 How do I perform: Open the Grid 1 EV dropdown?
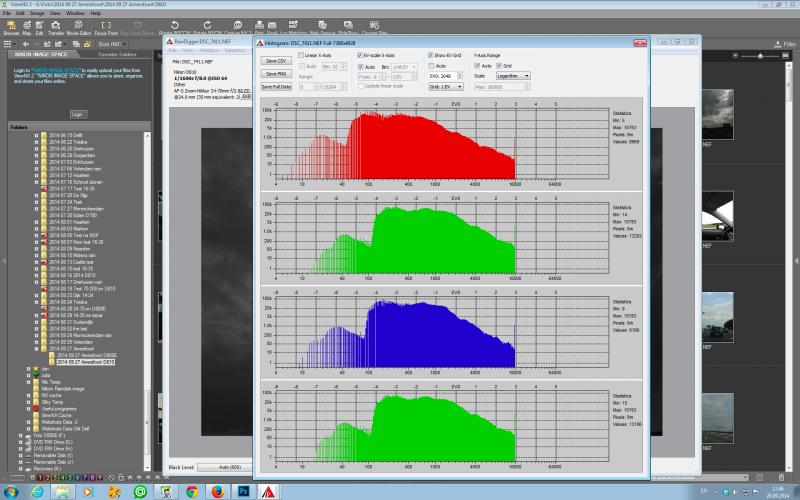446,87
